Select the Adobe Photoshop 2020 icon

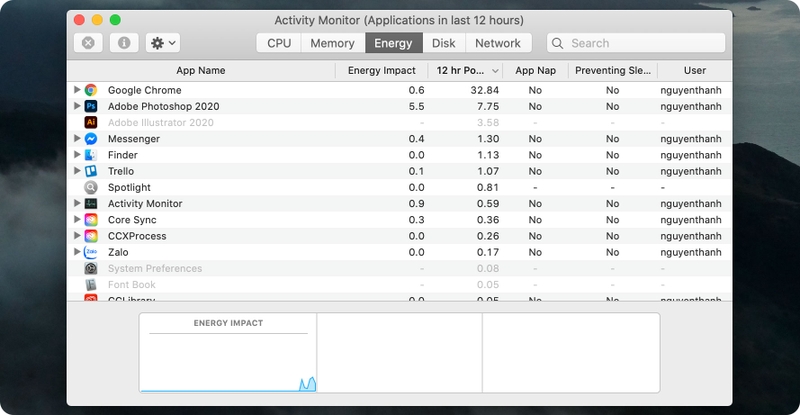[91, 106]
